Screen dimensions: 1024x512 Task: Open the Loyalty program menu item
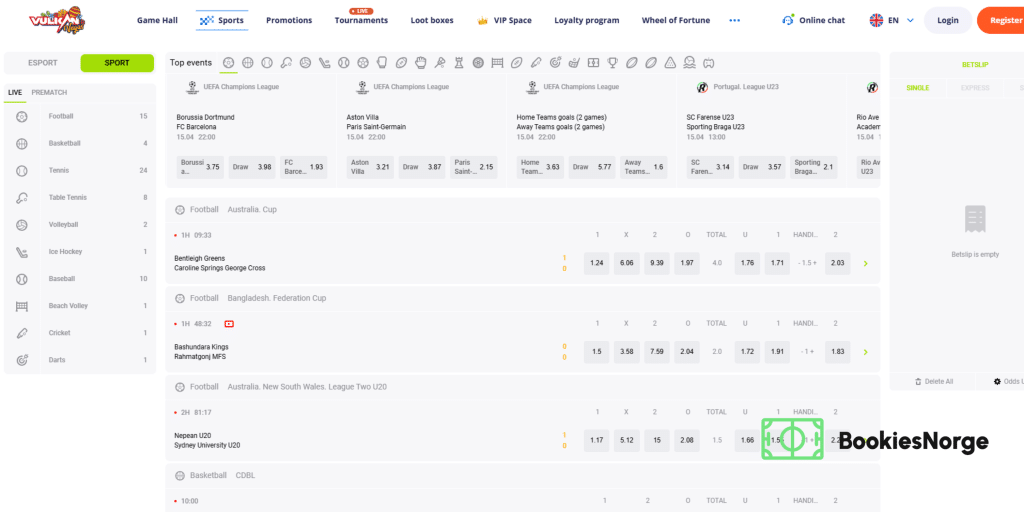(586, 20)
